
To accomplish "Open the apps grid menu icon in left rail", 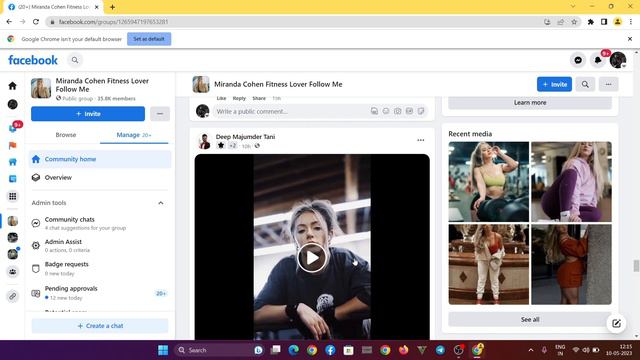I will point(13,196).
